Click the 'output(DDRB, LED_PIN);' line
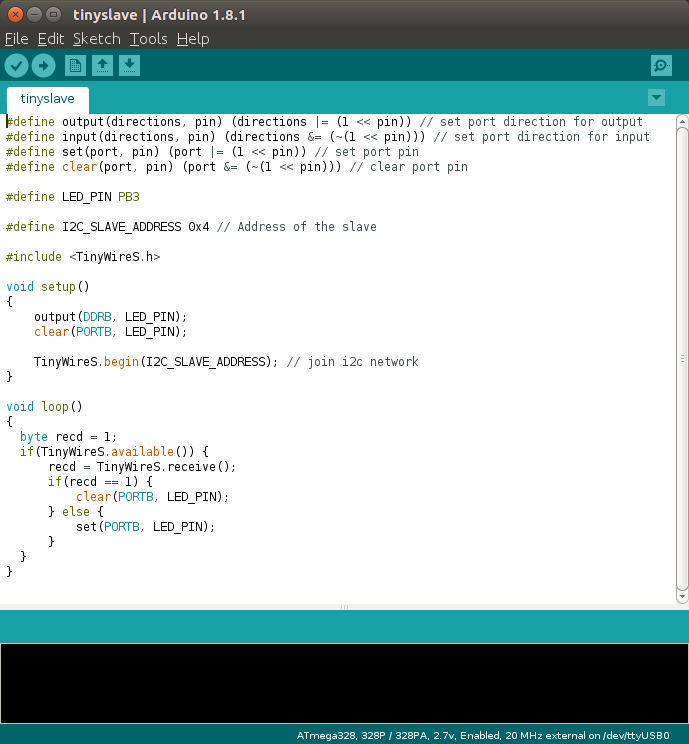 coord(110,317)
